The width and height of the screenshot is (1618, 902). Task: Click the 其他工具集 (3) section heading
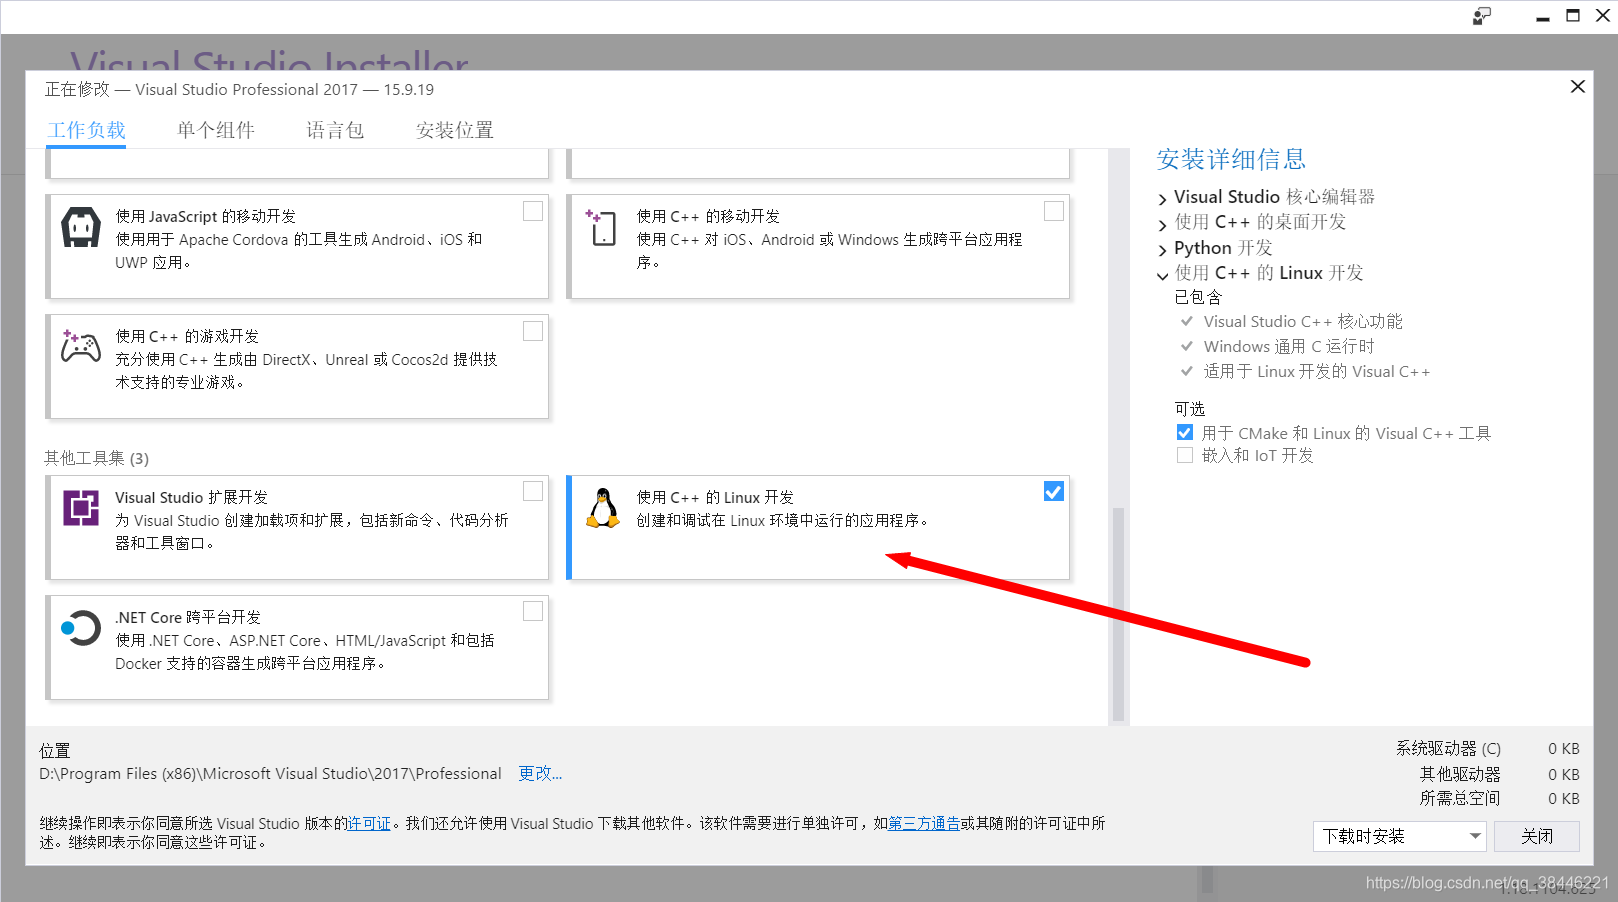point(96,458)
